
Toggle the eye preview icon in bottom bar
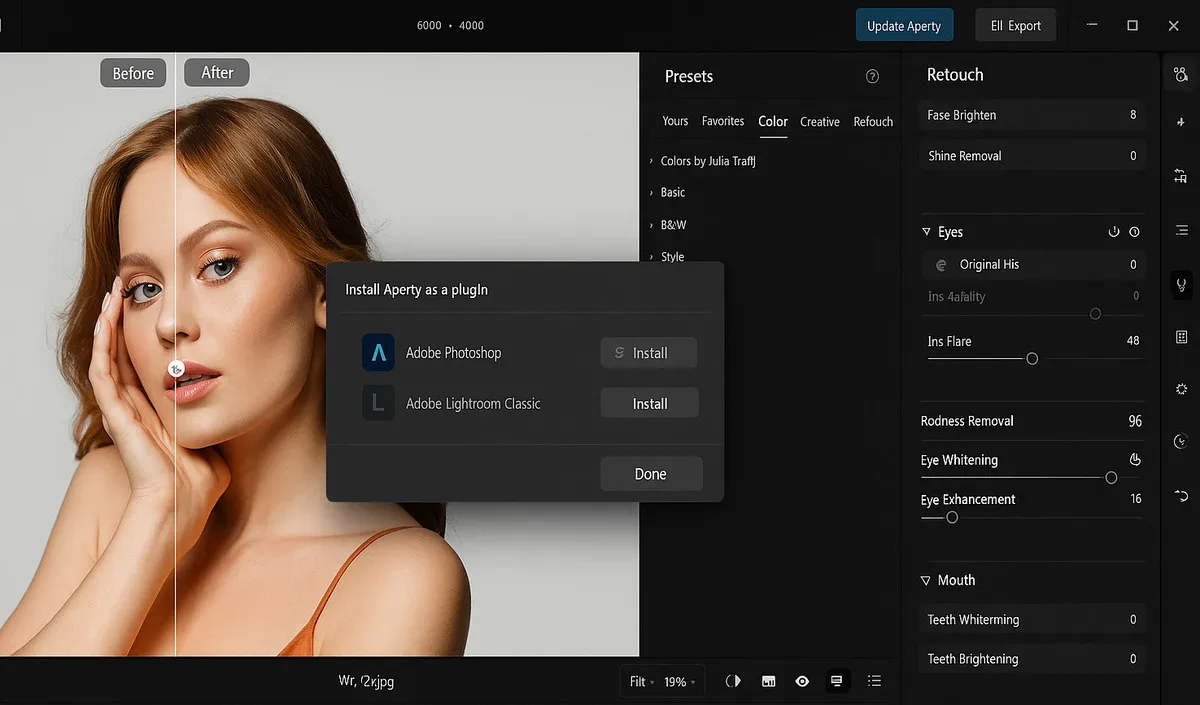coord(802,681)
